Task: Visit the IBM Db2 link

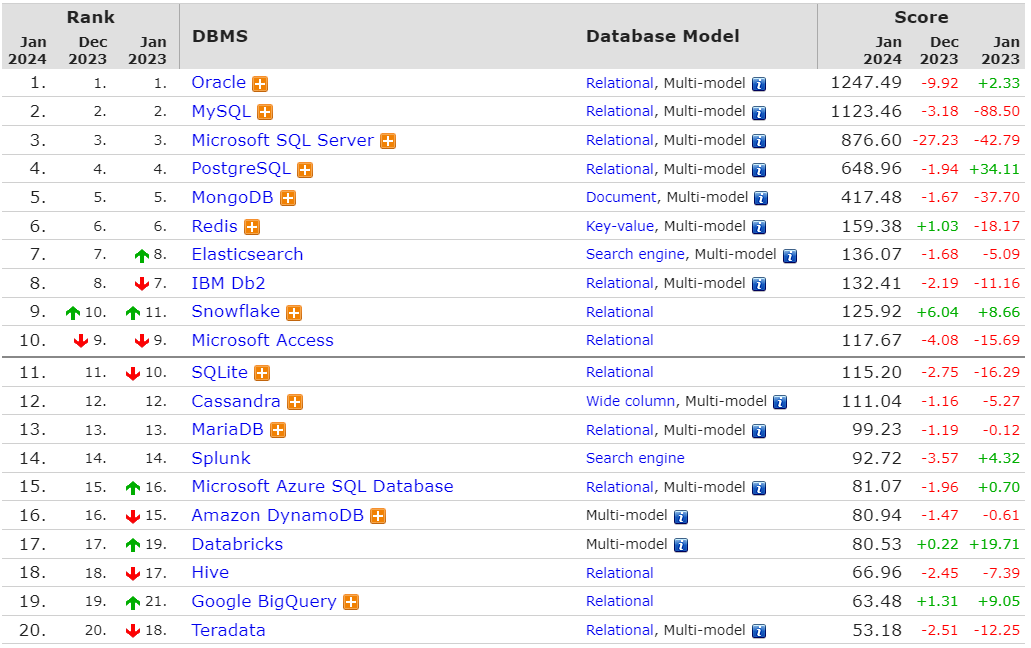Action: (228, 283)
